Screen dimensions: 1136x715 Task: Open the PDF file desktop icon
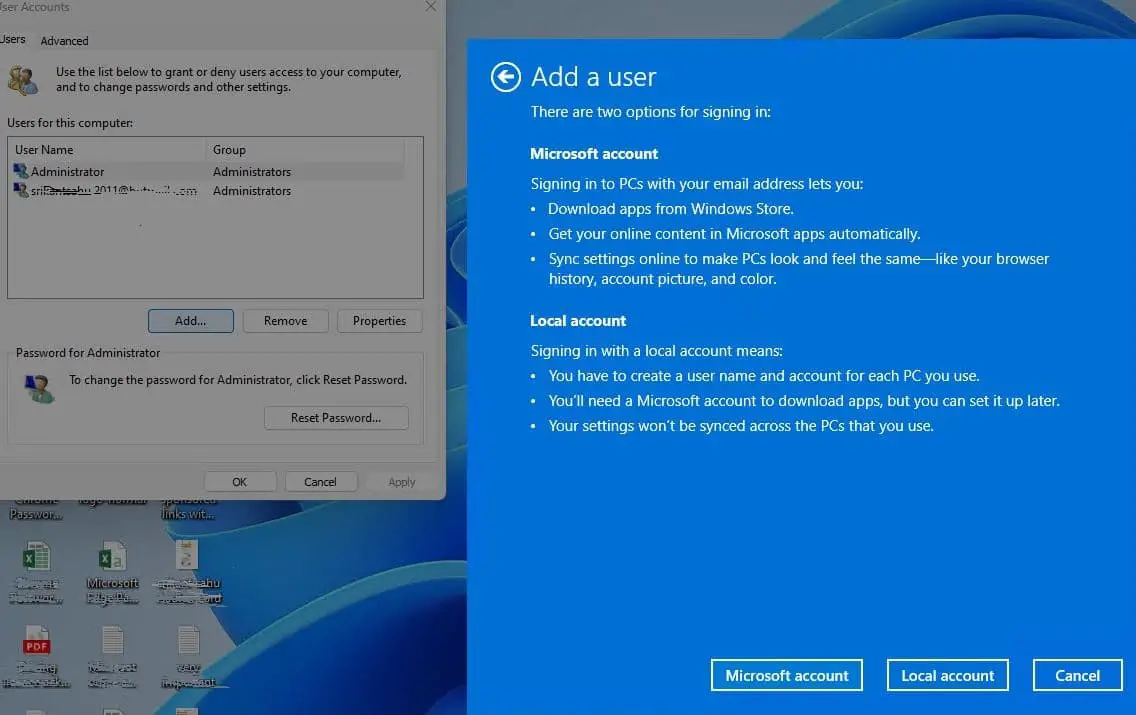[x=37, y=640]
